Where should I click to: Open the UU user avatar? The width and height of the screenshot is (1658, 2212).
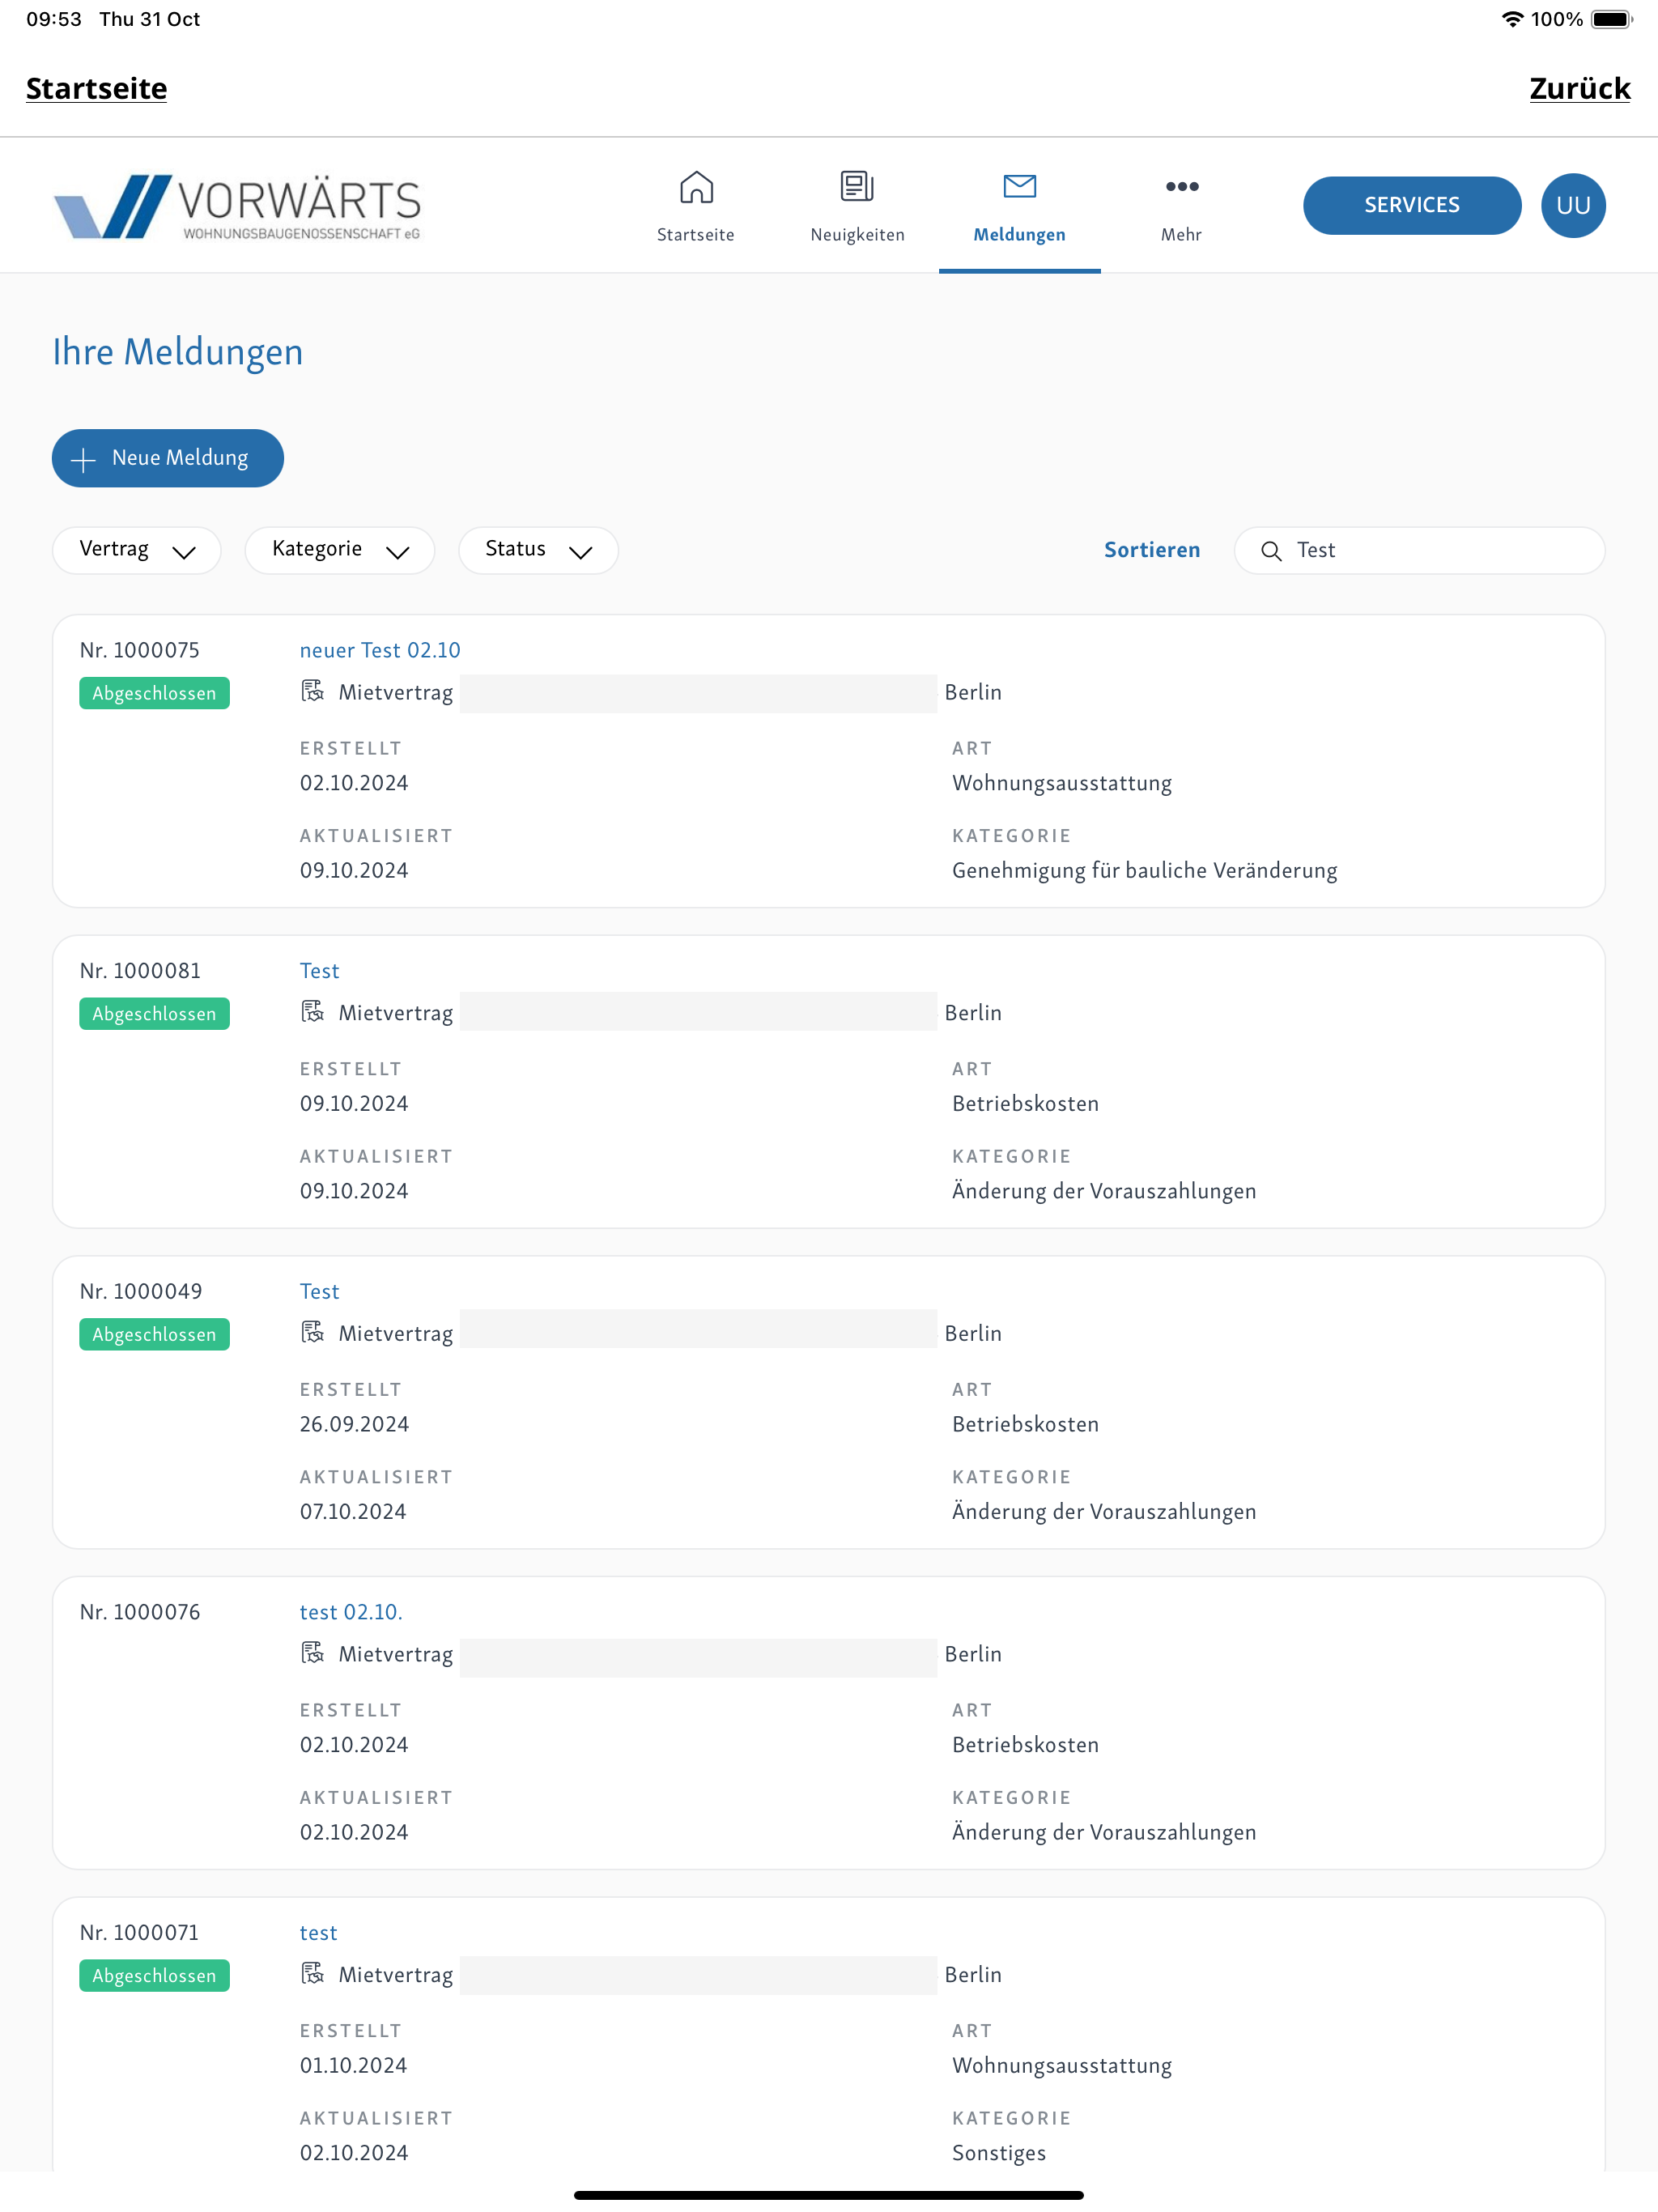(x=1573, y=206)
